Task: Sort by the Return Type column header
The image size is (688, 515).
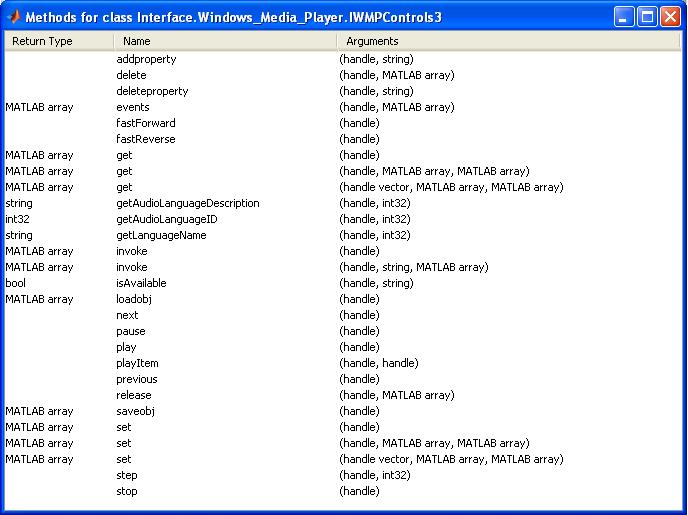Action: point(59,41)
